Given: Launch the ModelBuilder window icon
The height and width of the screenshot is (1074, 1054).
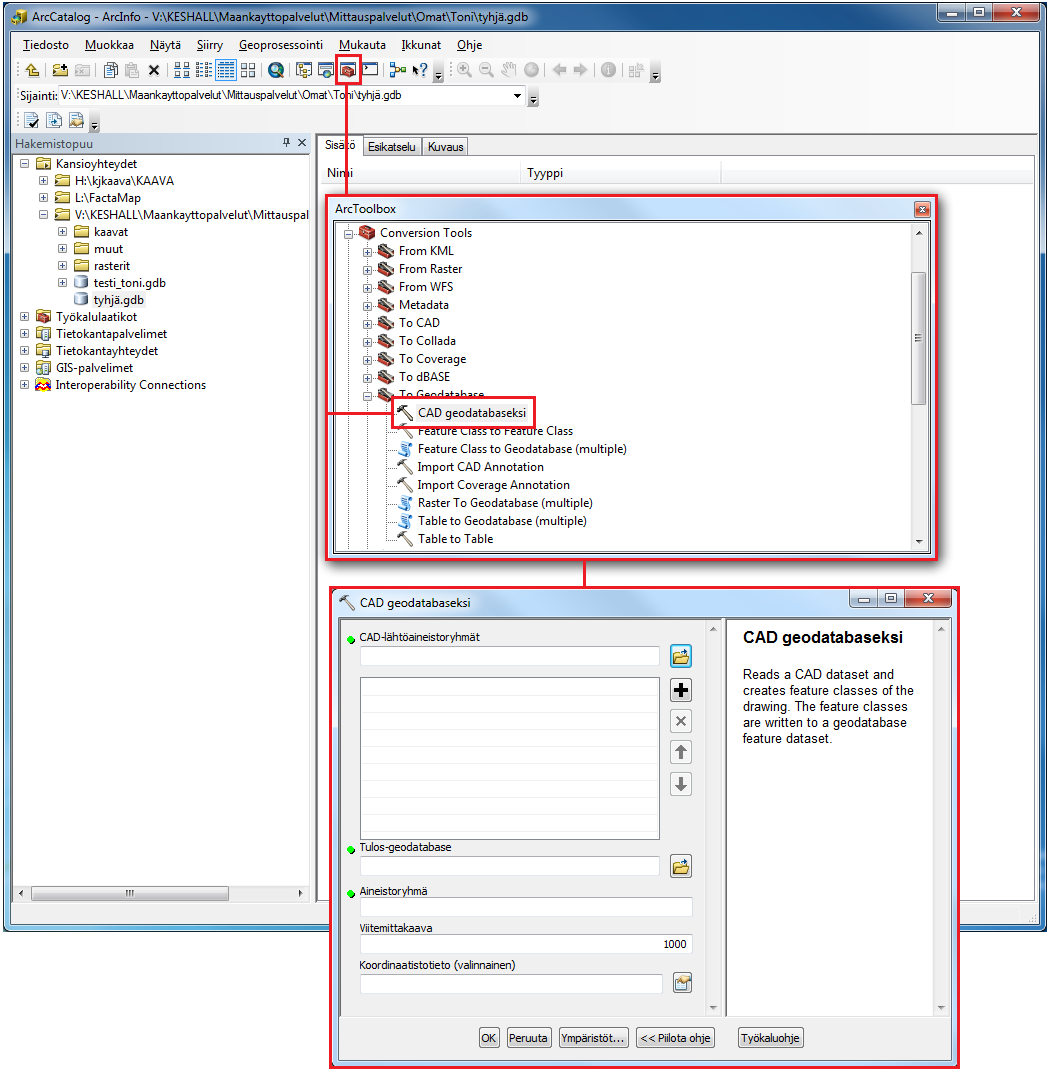Looking at the screenshot, I should click(398, 70).
